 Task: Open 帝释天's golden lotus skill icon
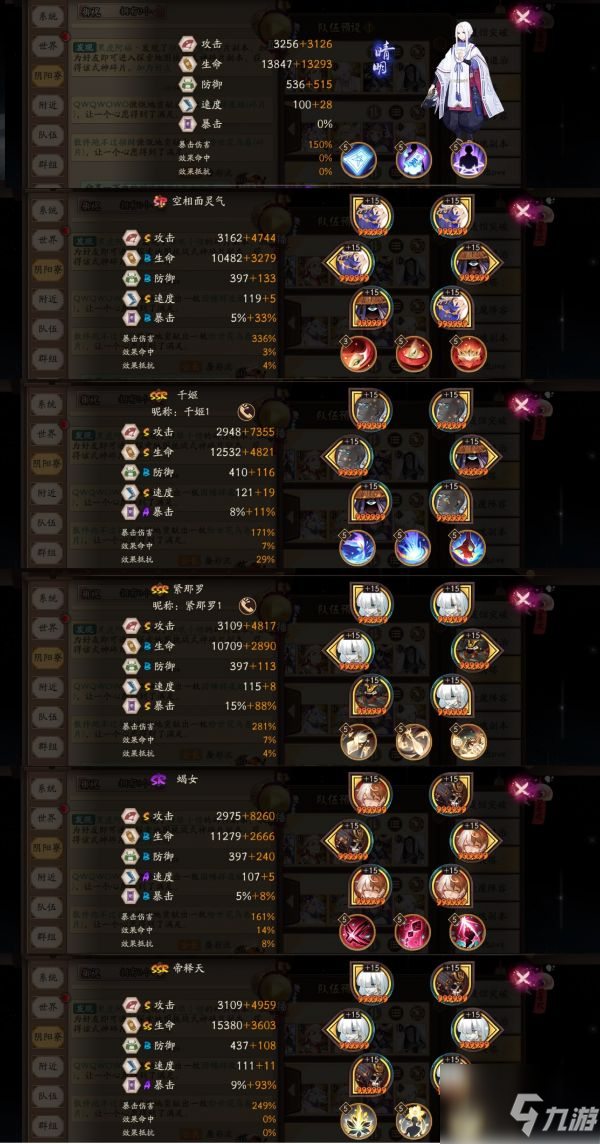coord(358,1123)
